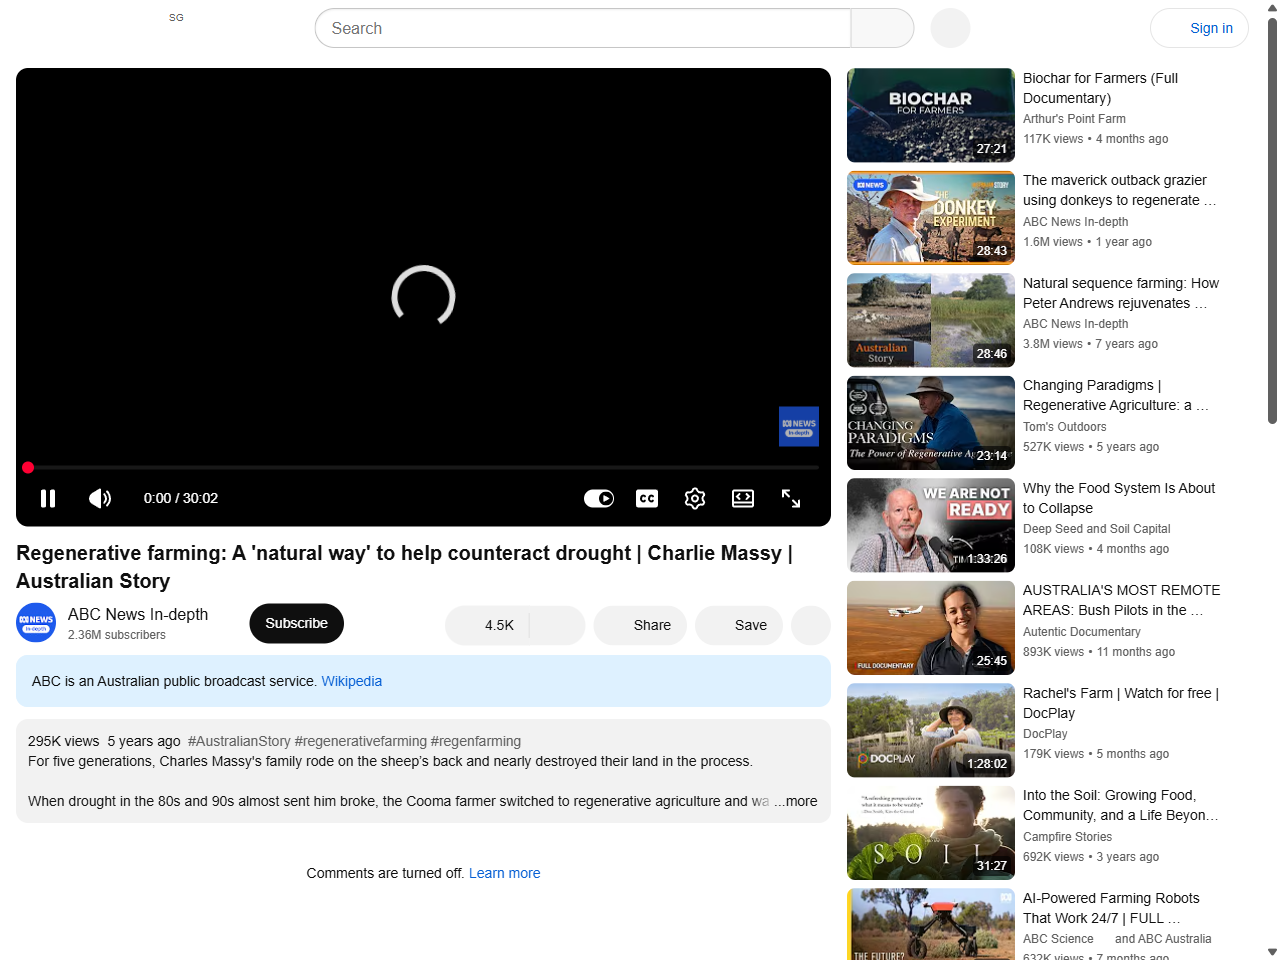
Task: Open Australia's Most Remote Areas title
Action: tap(1121, 600)
